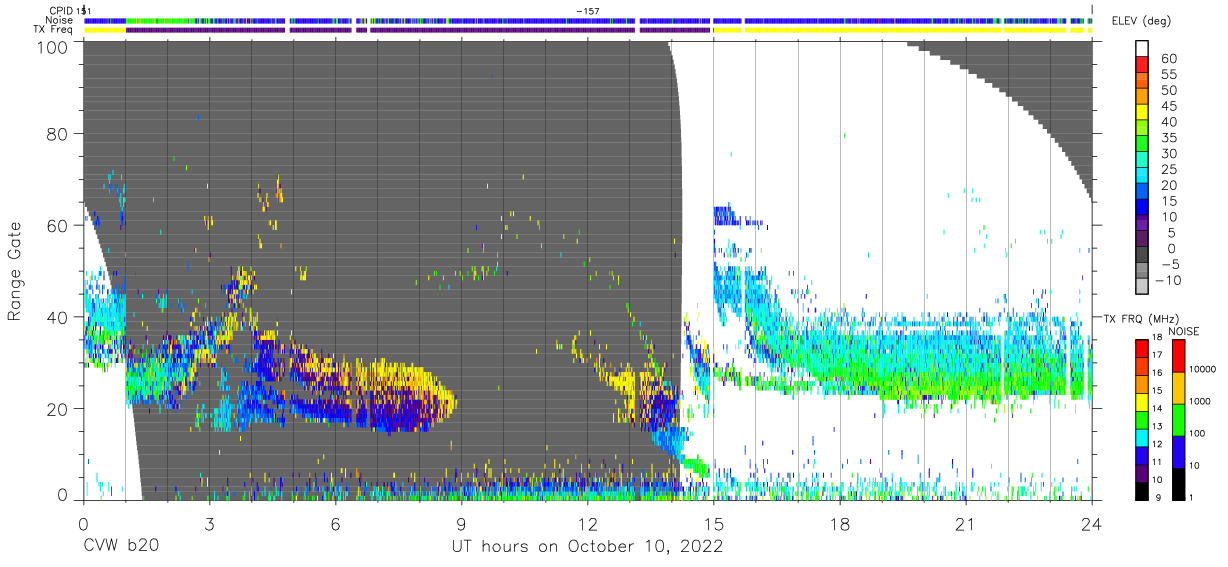This screenshot has height=567, width=1228.
Task: Select the '100' value on the NOISE scale
Action: 1197,433
